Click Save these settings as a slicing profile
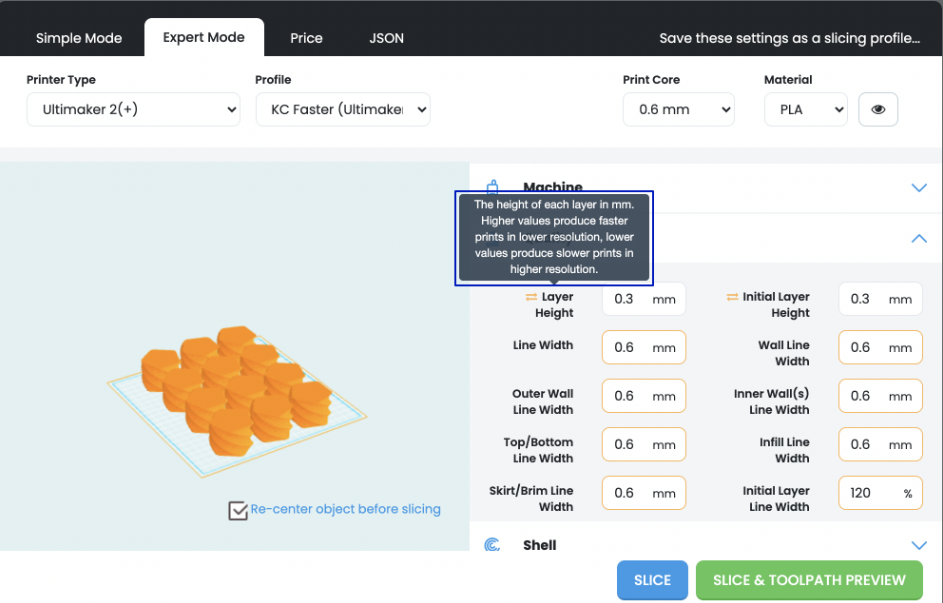This screenshot has height=603, width=943. [x=789, y=39]
